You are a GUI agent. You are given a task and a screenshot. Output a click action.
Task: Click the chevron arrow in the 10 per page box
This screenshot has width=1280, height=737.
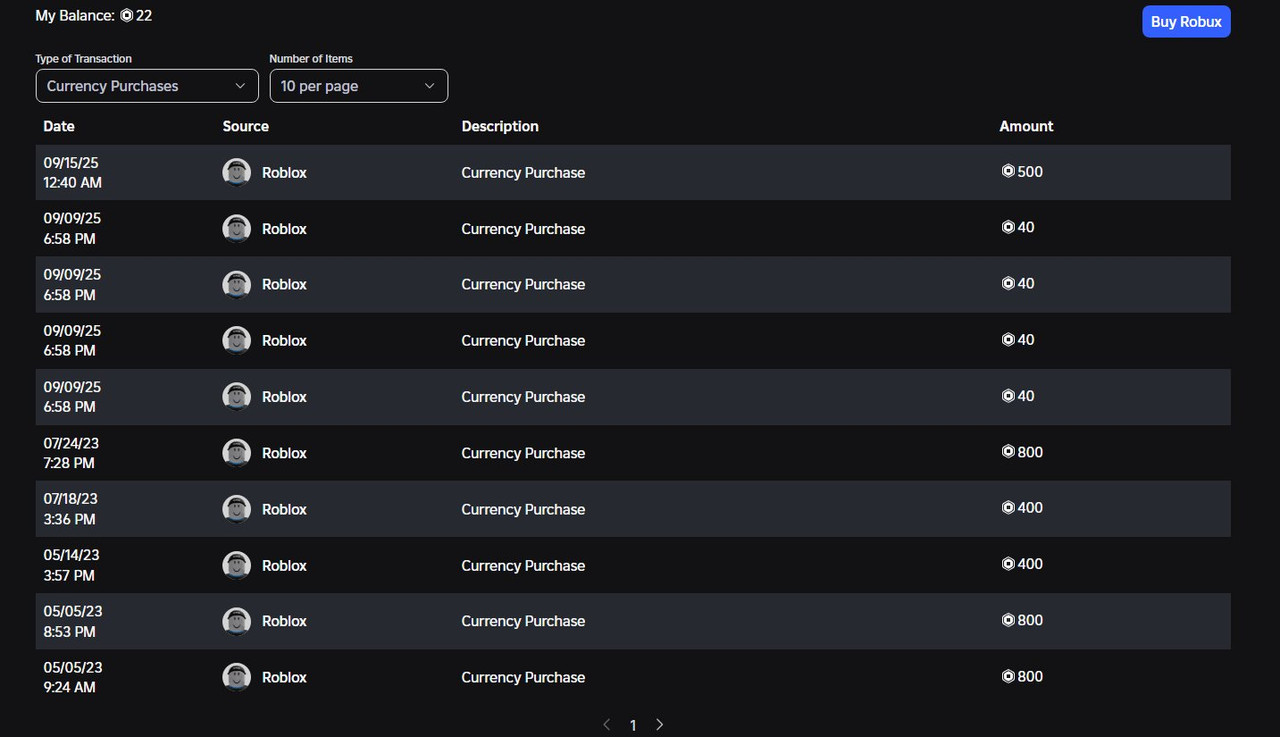pyautogui.click(x=430, y=86)
